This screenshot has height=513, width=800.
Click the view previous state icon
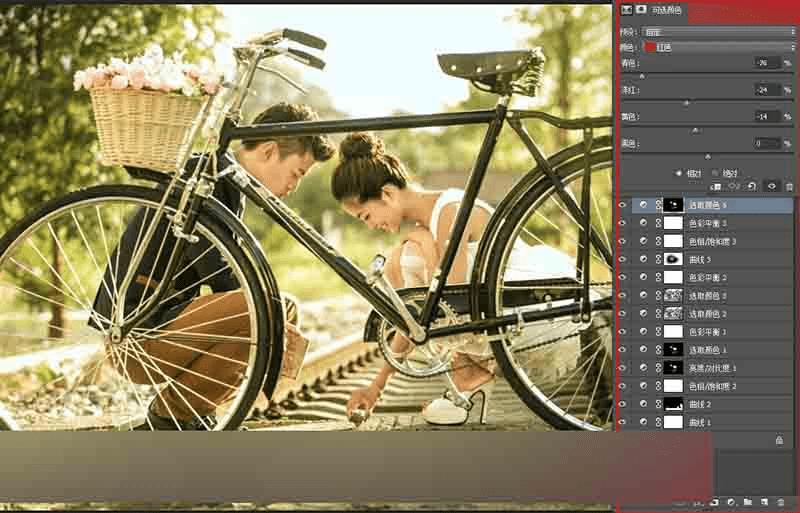(x=734, y=187)
